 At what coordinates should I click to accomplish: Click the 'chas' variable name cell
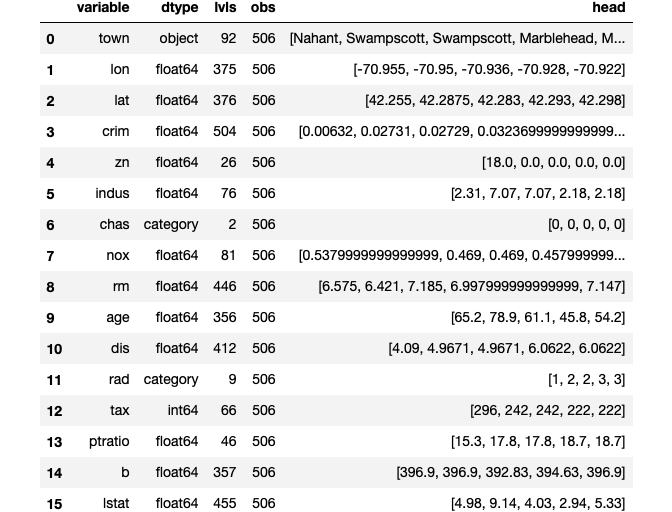click(114, 225)
